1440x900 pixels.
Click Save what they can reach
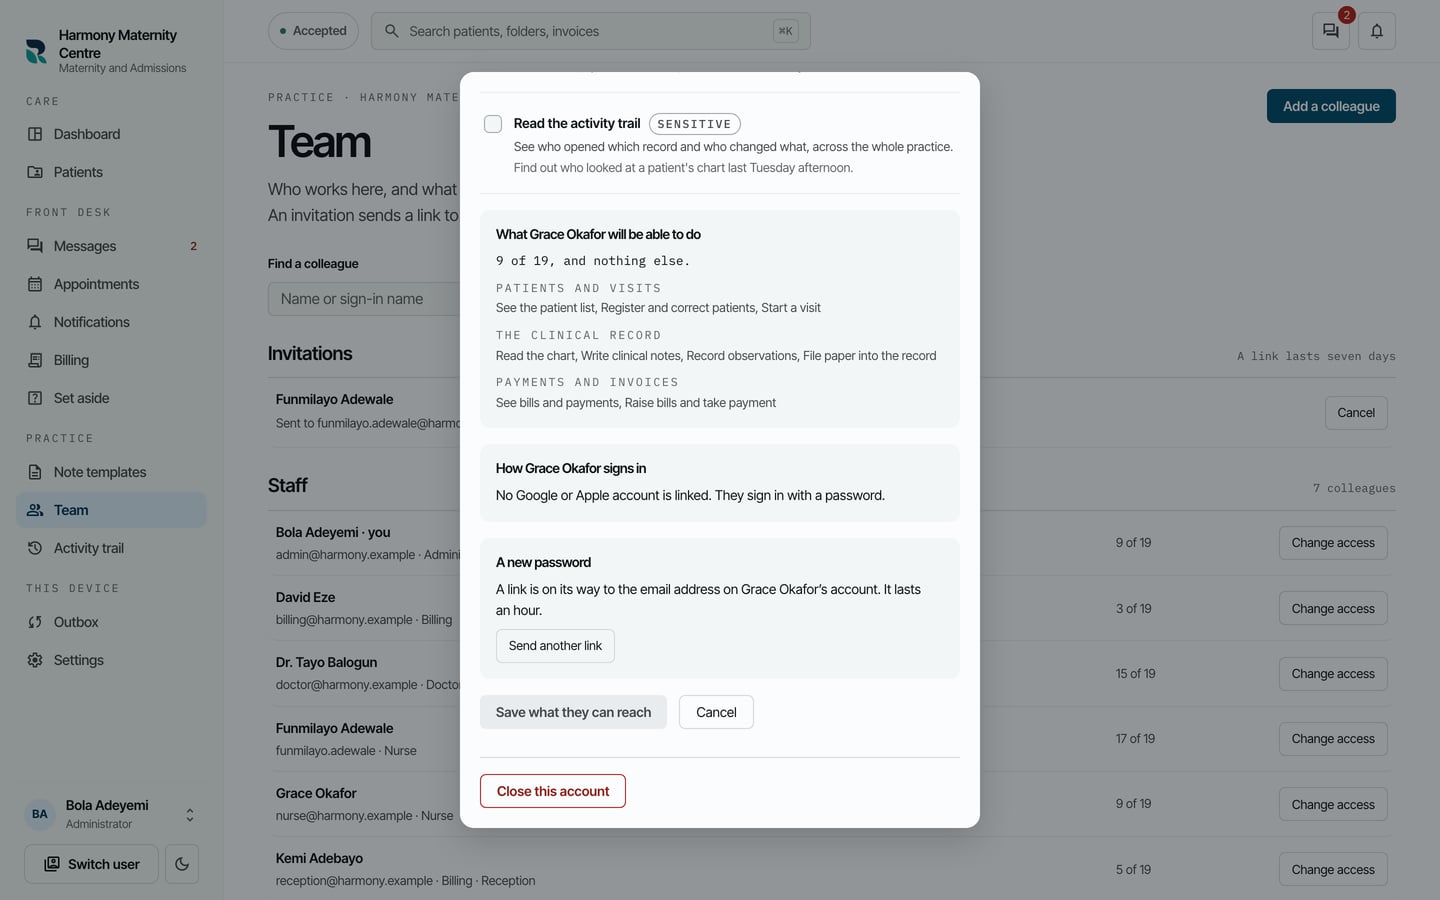(573, 712)
